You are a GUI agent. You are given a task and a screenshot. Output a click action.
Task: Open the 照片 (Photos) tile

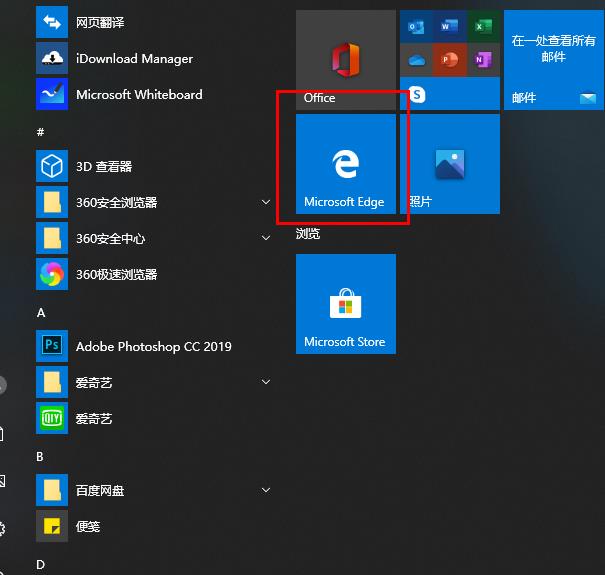(449, 164)
